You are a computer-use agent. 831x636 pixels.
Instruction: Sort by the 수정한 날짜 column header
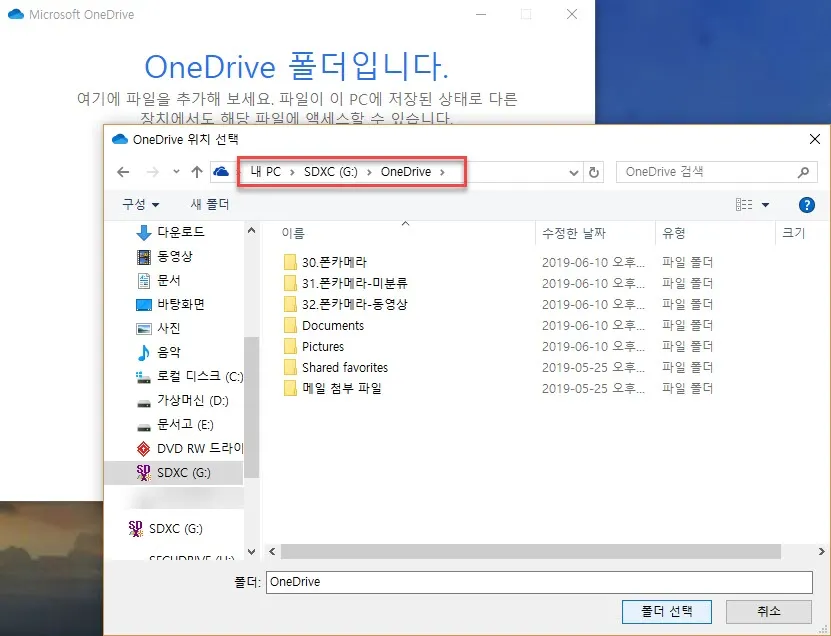pos(574,233)
